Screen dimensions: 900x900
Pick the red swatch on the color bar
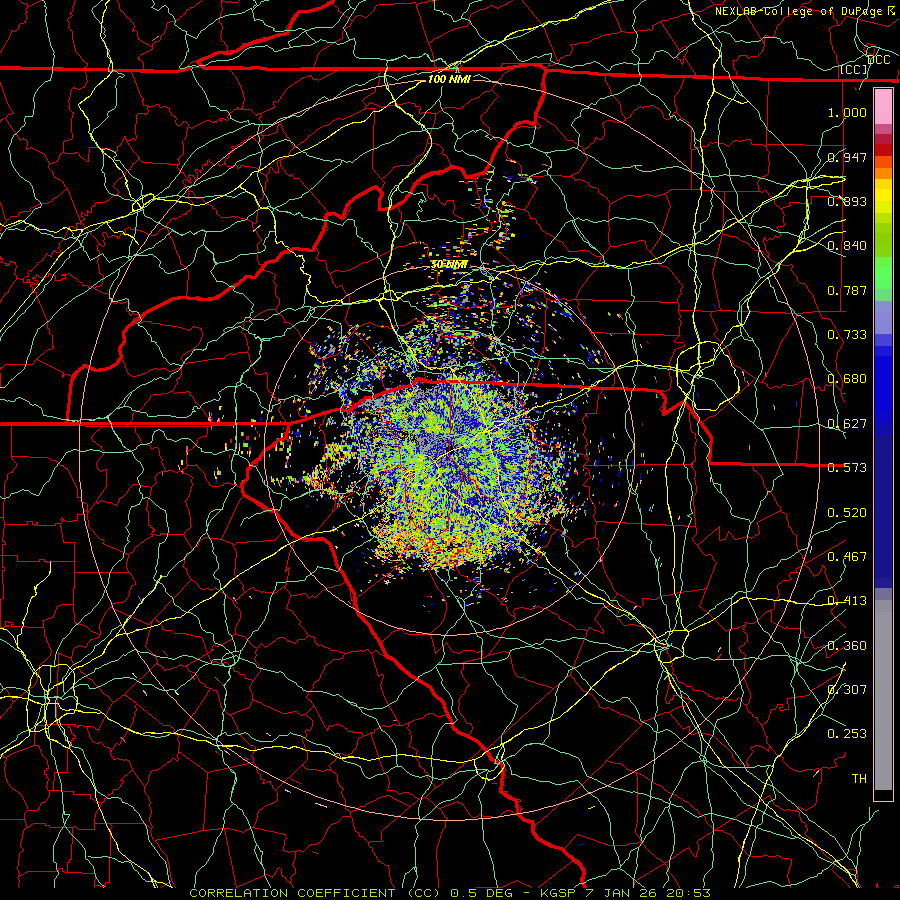[883, 150]
